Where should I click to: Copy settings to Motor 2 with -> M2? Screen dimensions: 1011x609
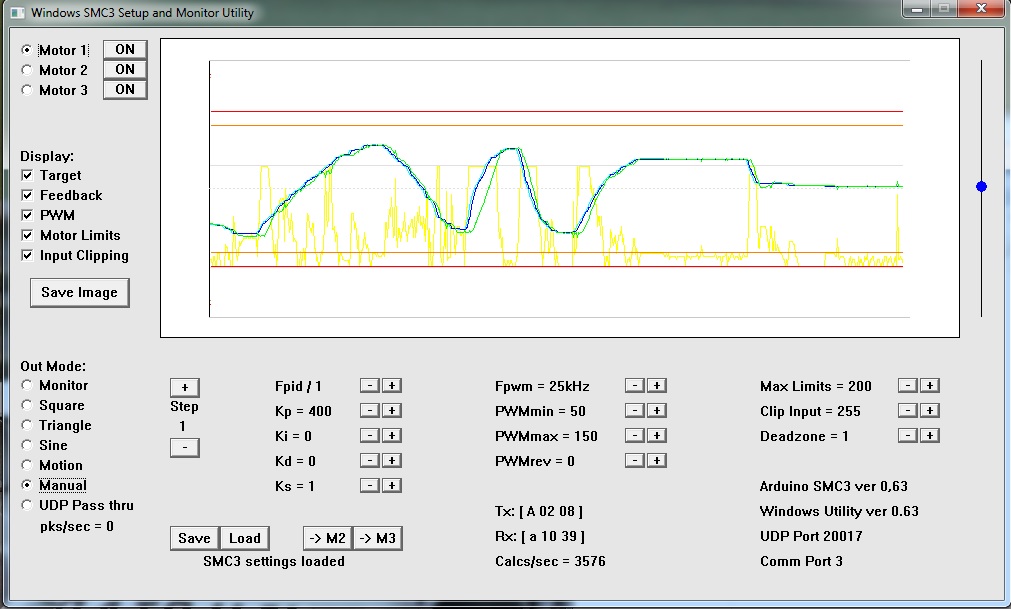click(327, 538)
